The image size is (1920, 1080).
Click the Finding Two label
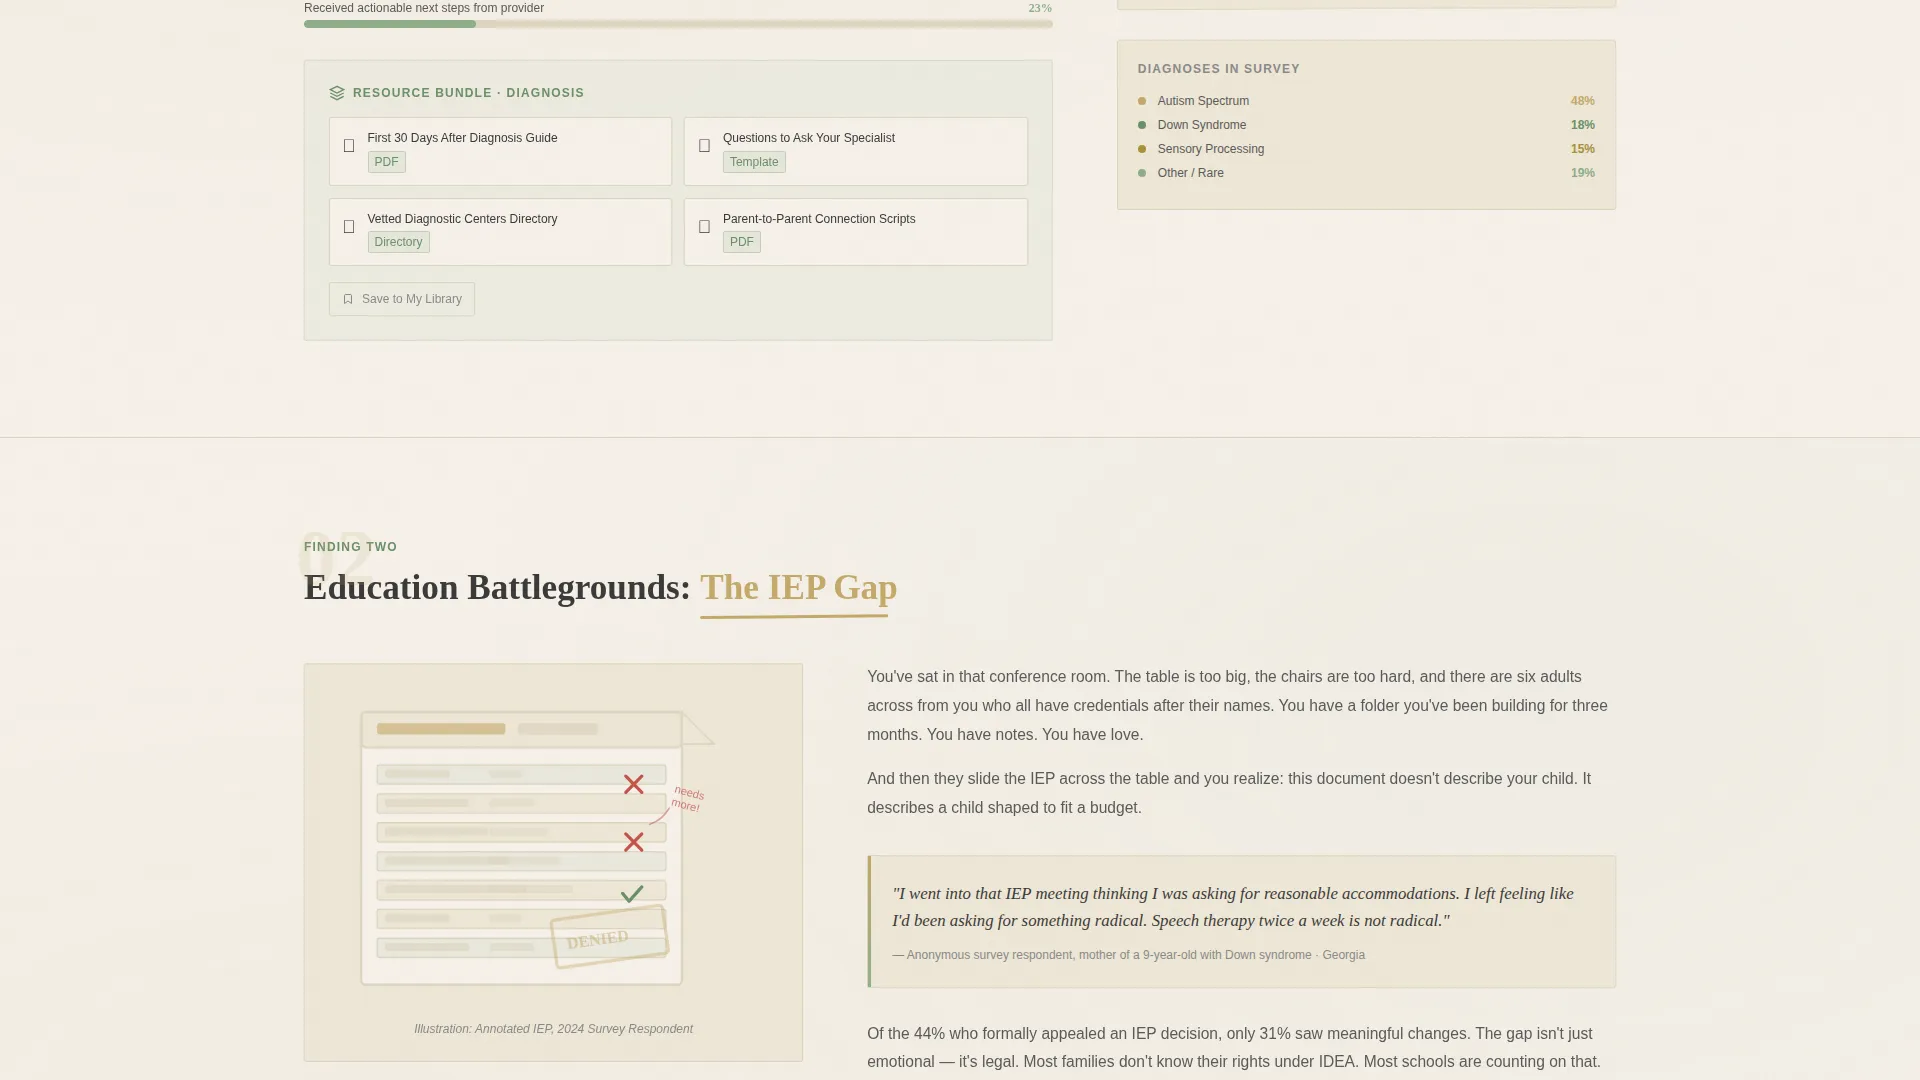tap(350, 547)
